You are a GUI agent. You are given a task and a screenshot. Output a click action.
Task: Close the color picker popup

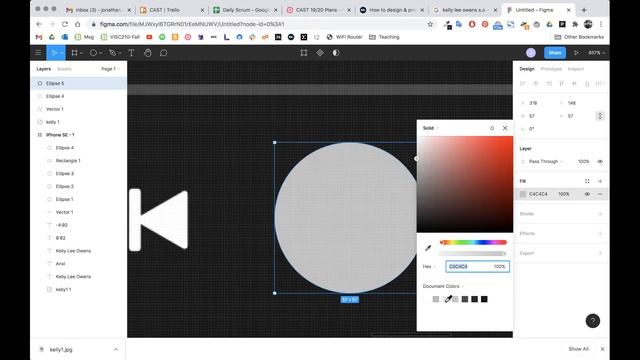tap(505, 128)
